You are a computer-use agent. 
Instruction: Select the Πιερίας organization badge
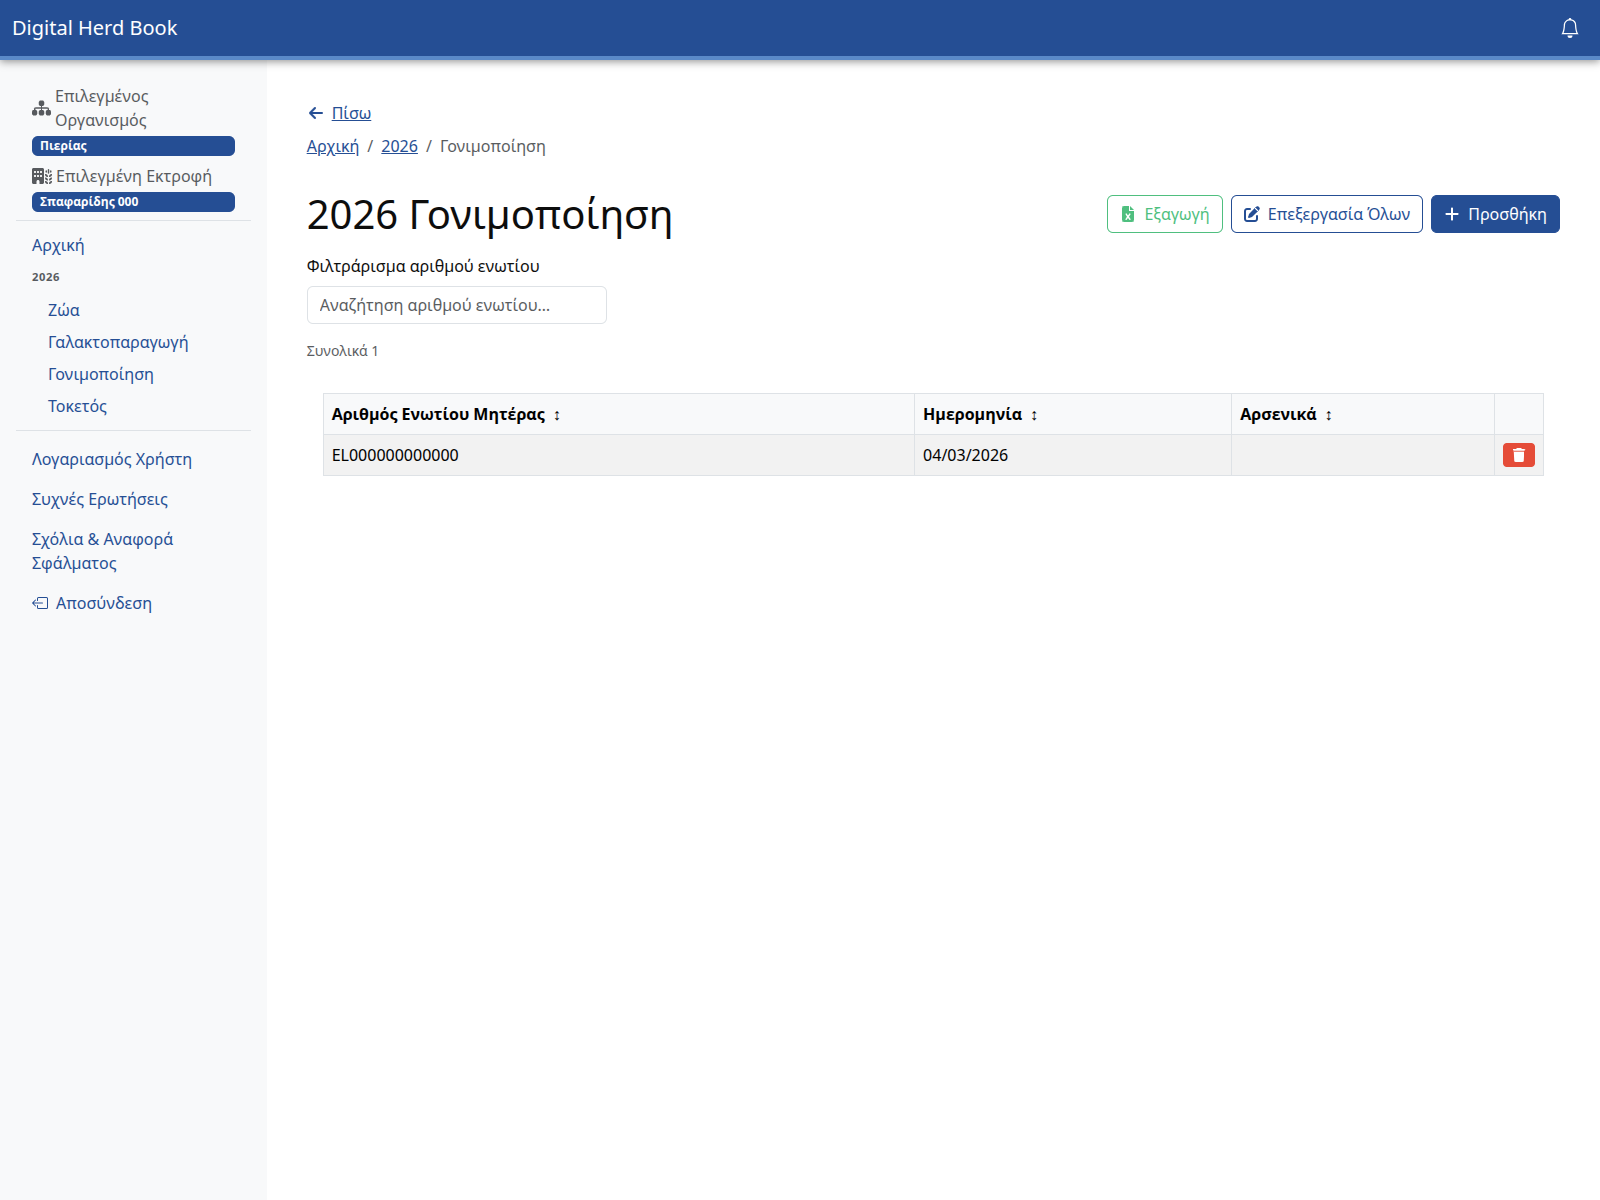133,146
